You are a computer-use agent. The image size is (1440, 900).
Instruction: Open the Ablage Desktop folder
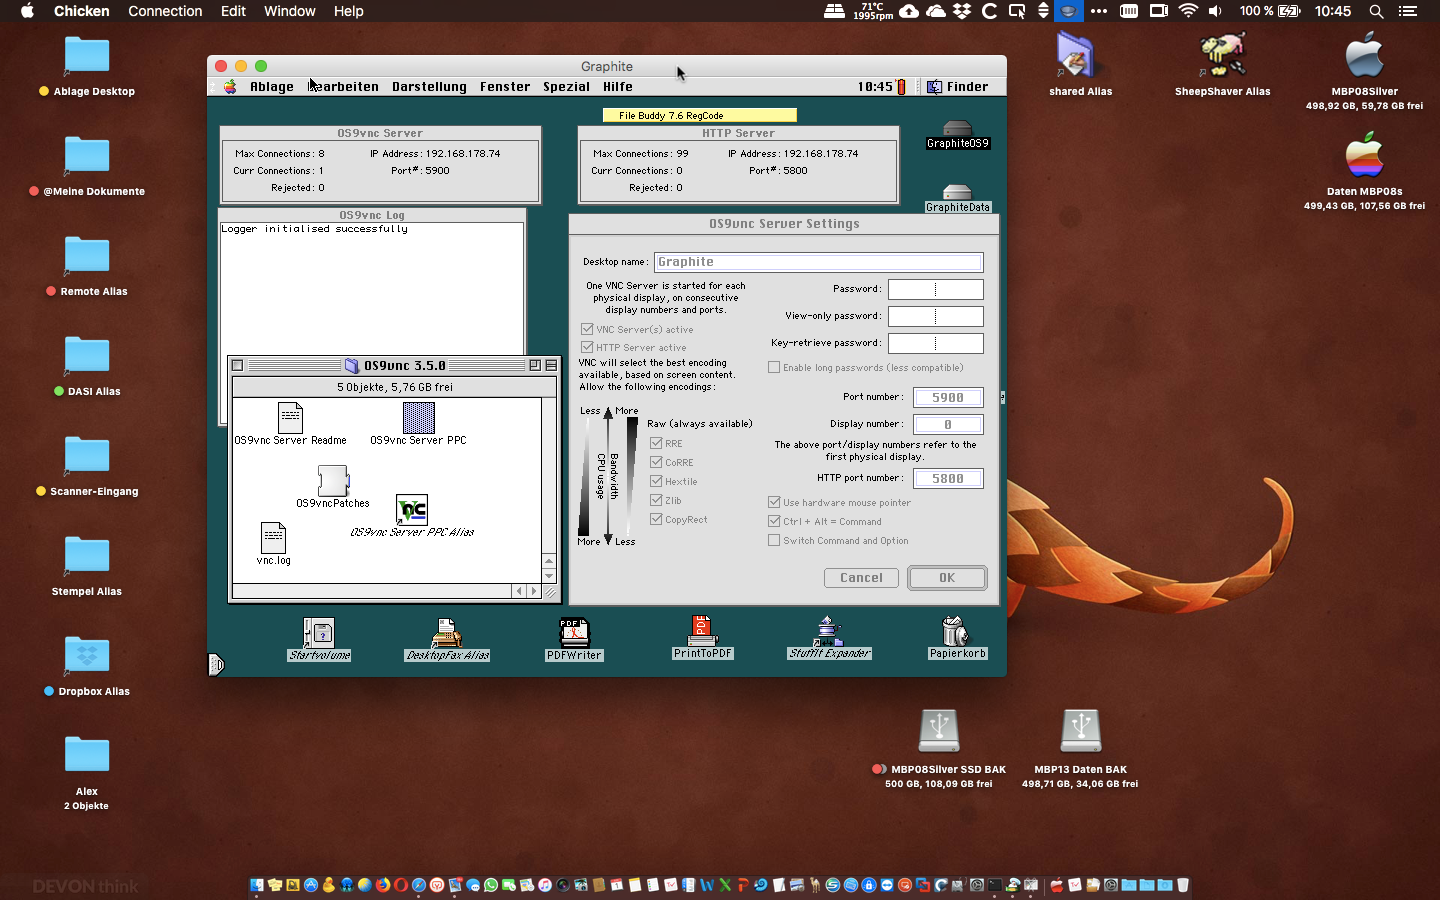point(87,55)
